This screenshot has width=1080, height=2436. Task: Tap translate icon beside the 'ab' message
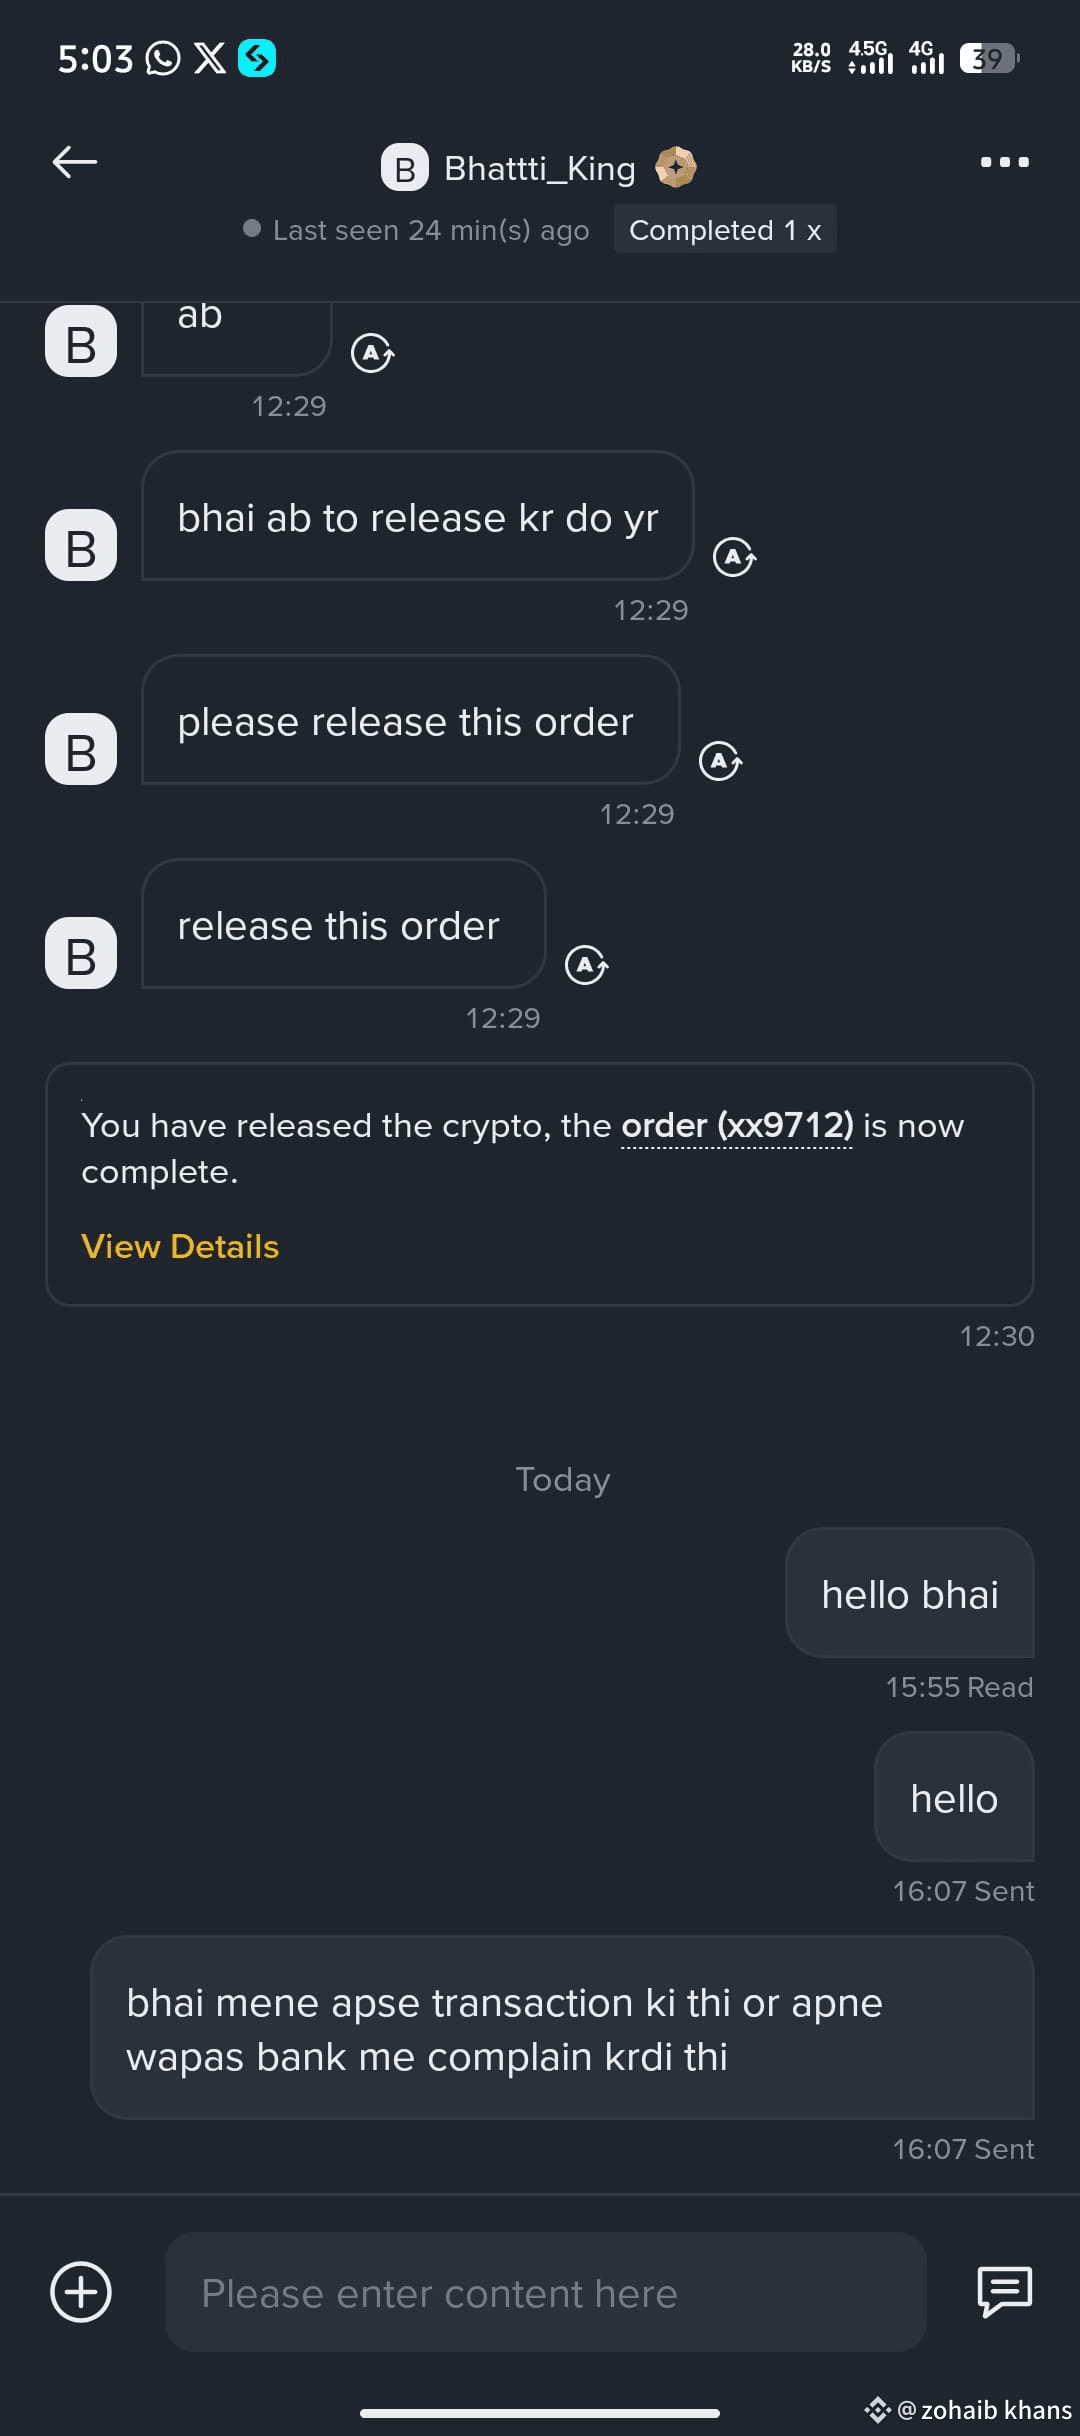click(x=372, y=353)
